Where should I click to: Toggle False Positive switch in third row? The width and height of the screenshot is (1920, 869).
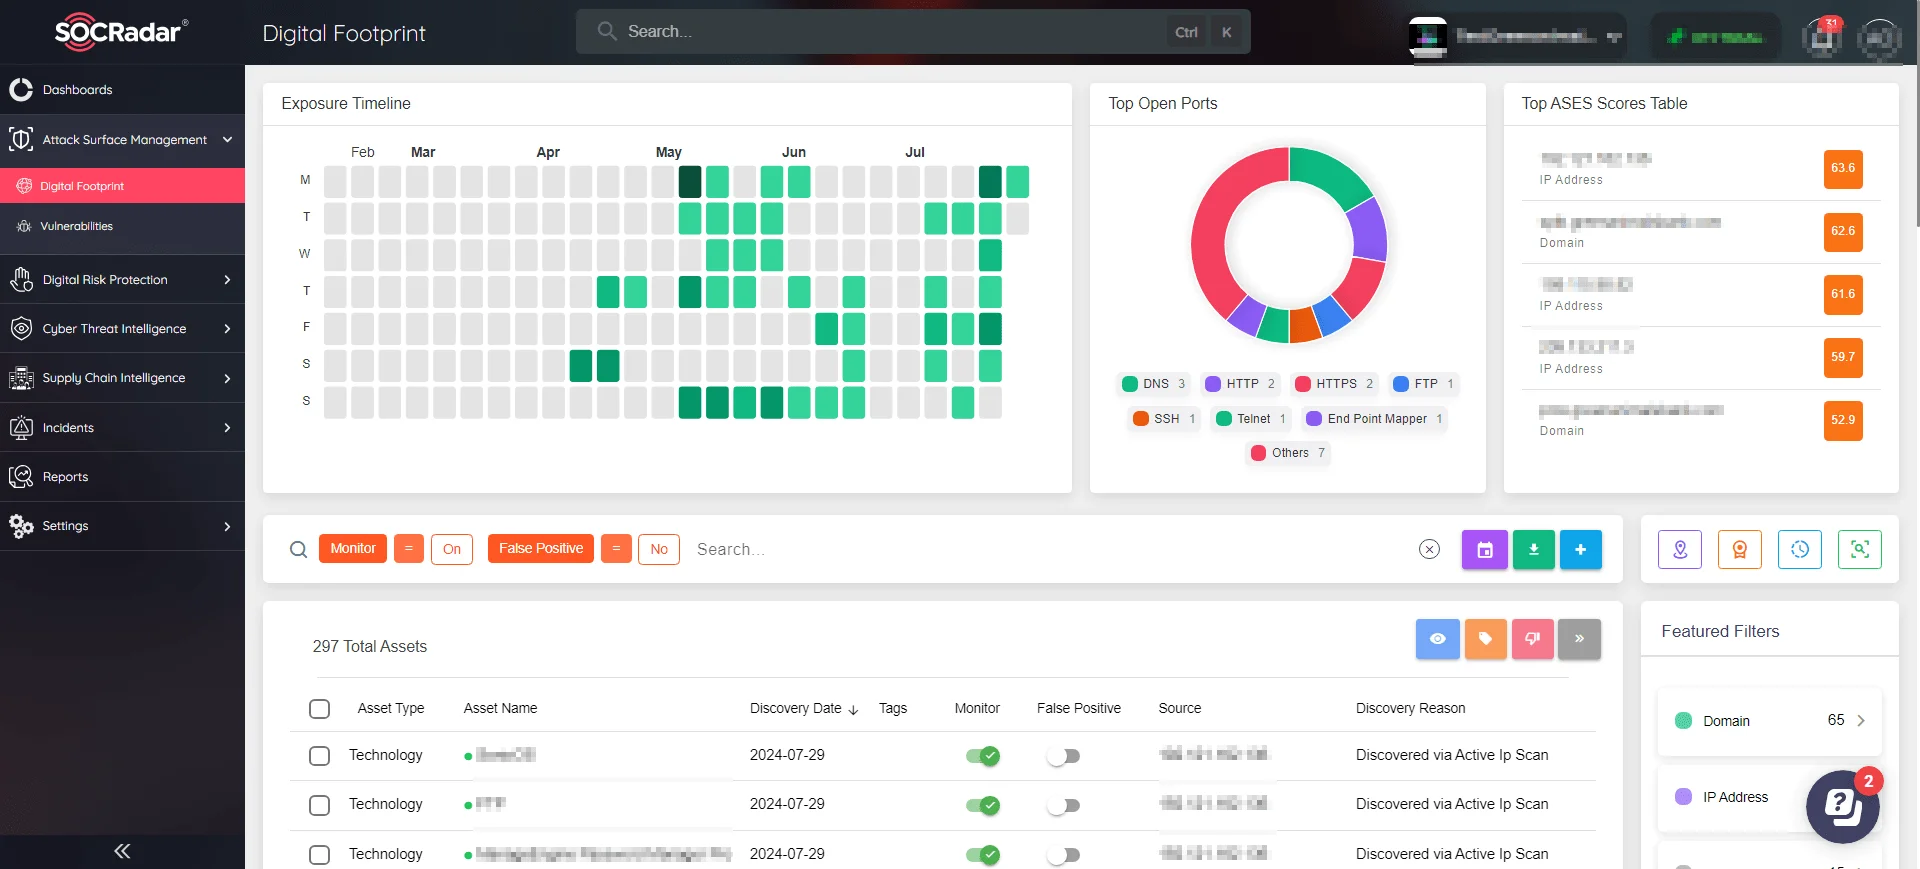pyautogui.click(x=1064, y=855)
